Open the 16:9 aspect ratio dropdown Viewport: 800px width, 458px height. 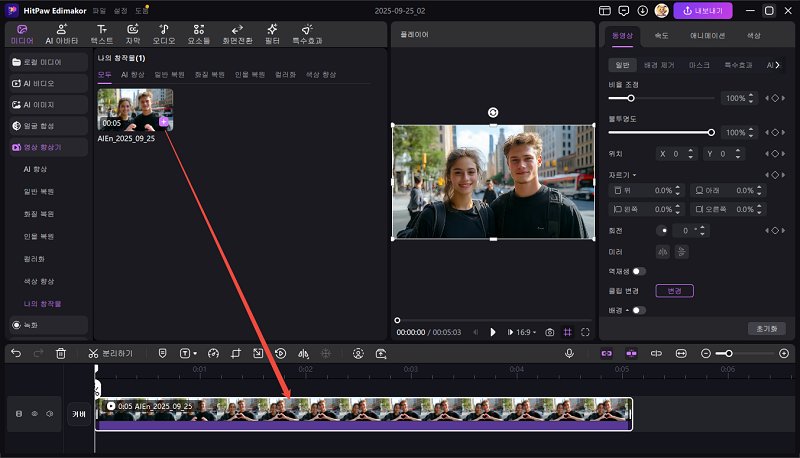(524, 332)
